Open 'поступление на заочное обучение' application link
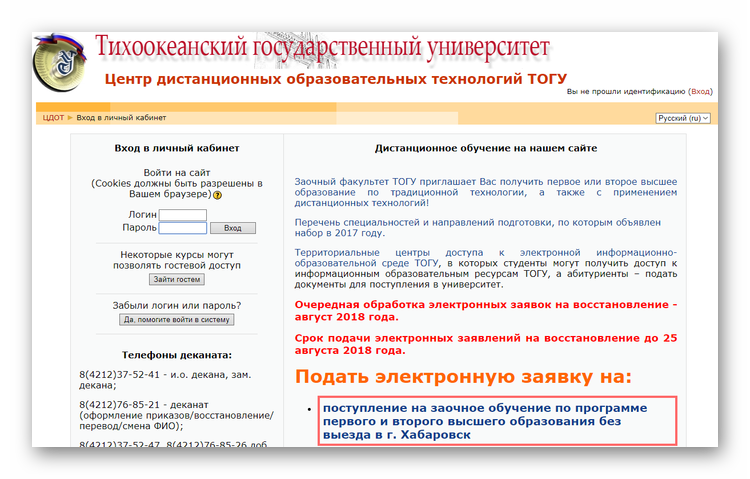 (485, 421)
